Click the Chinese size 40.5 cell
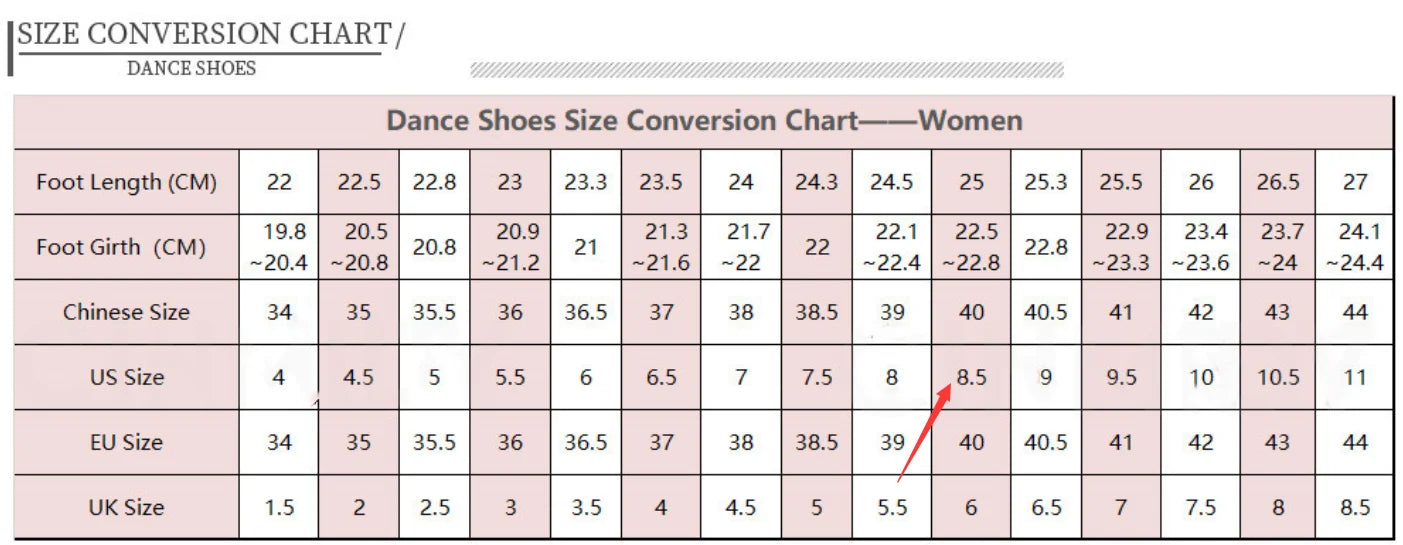 tap(1046, 312)
